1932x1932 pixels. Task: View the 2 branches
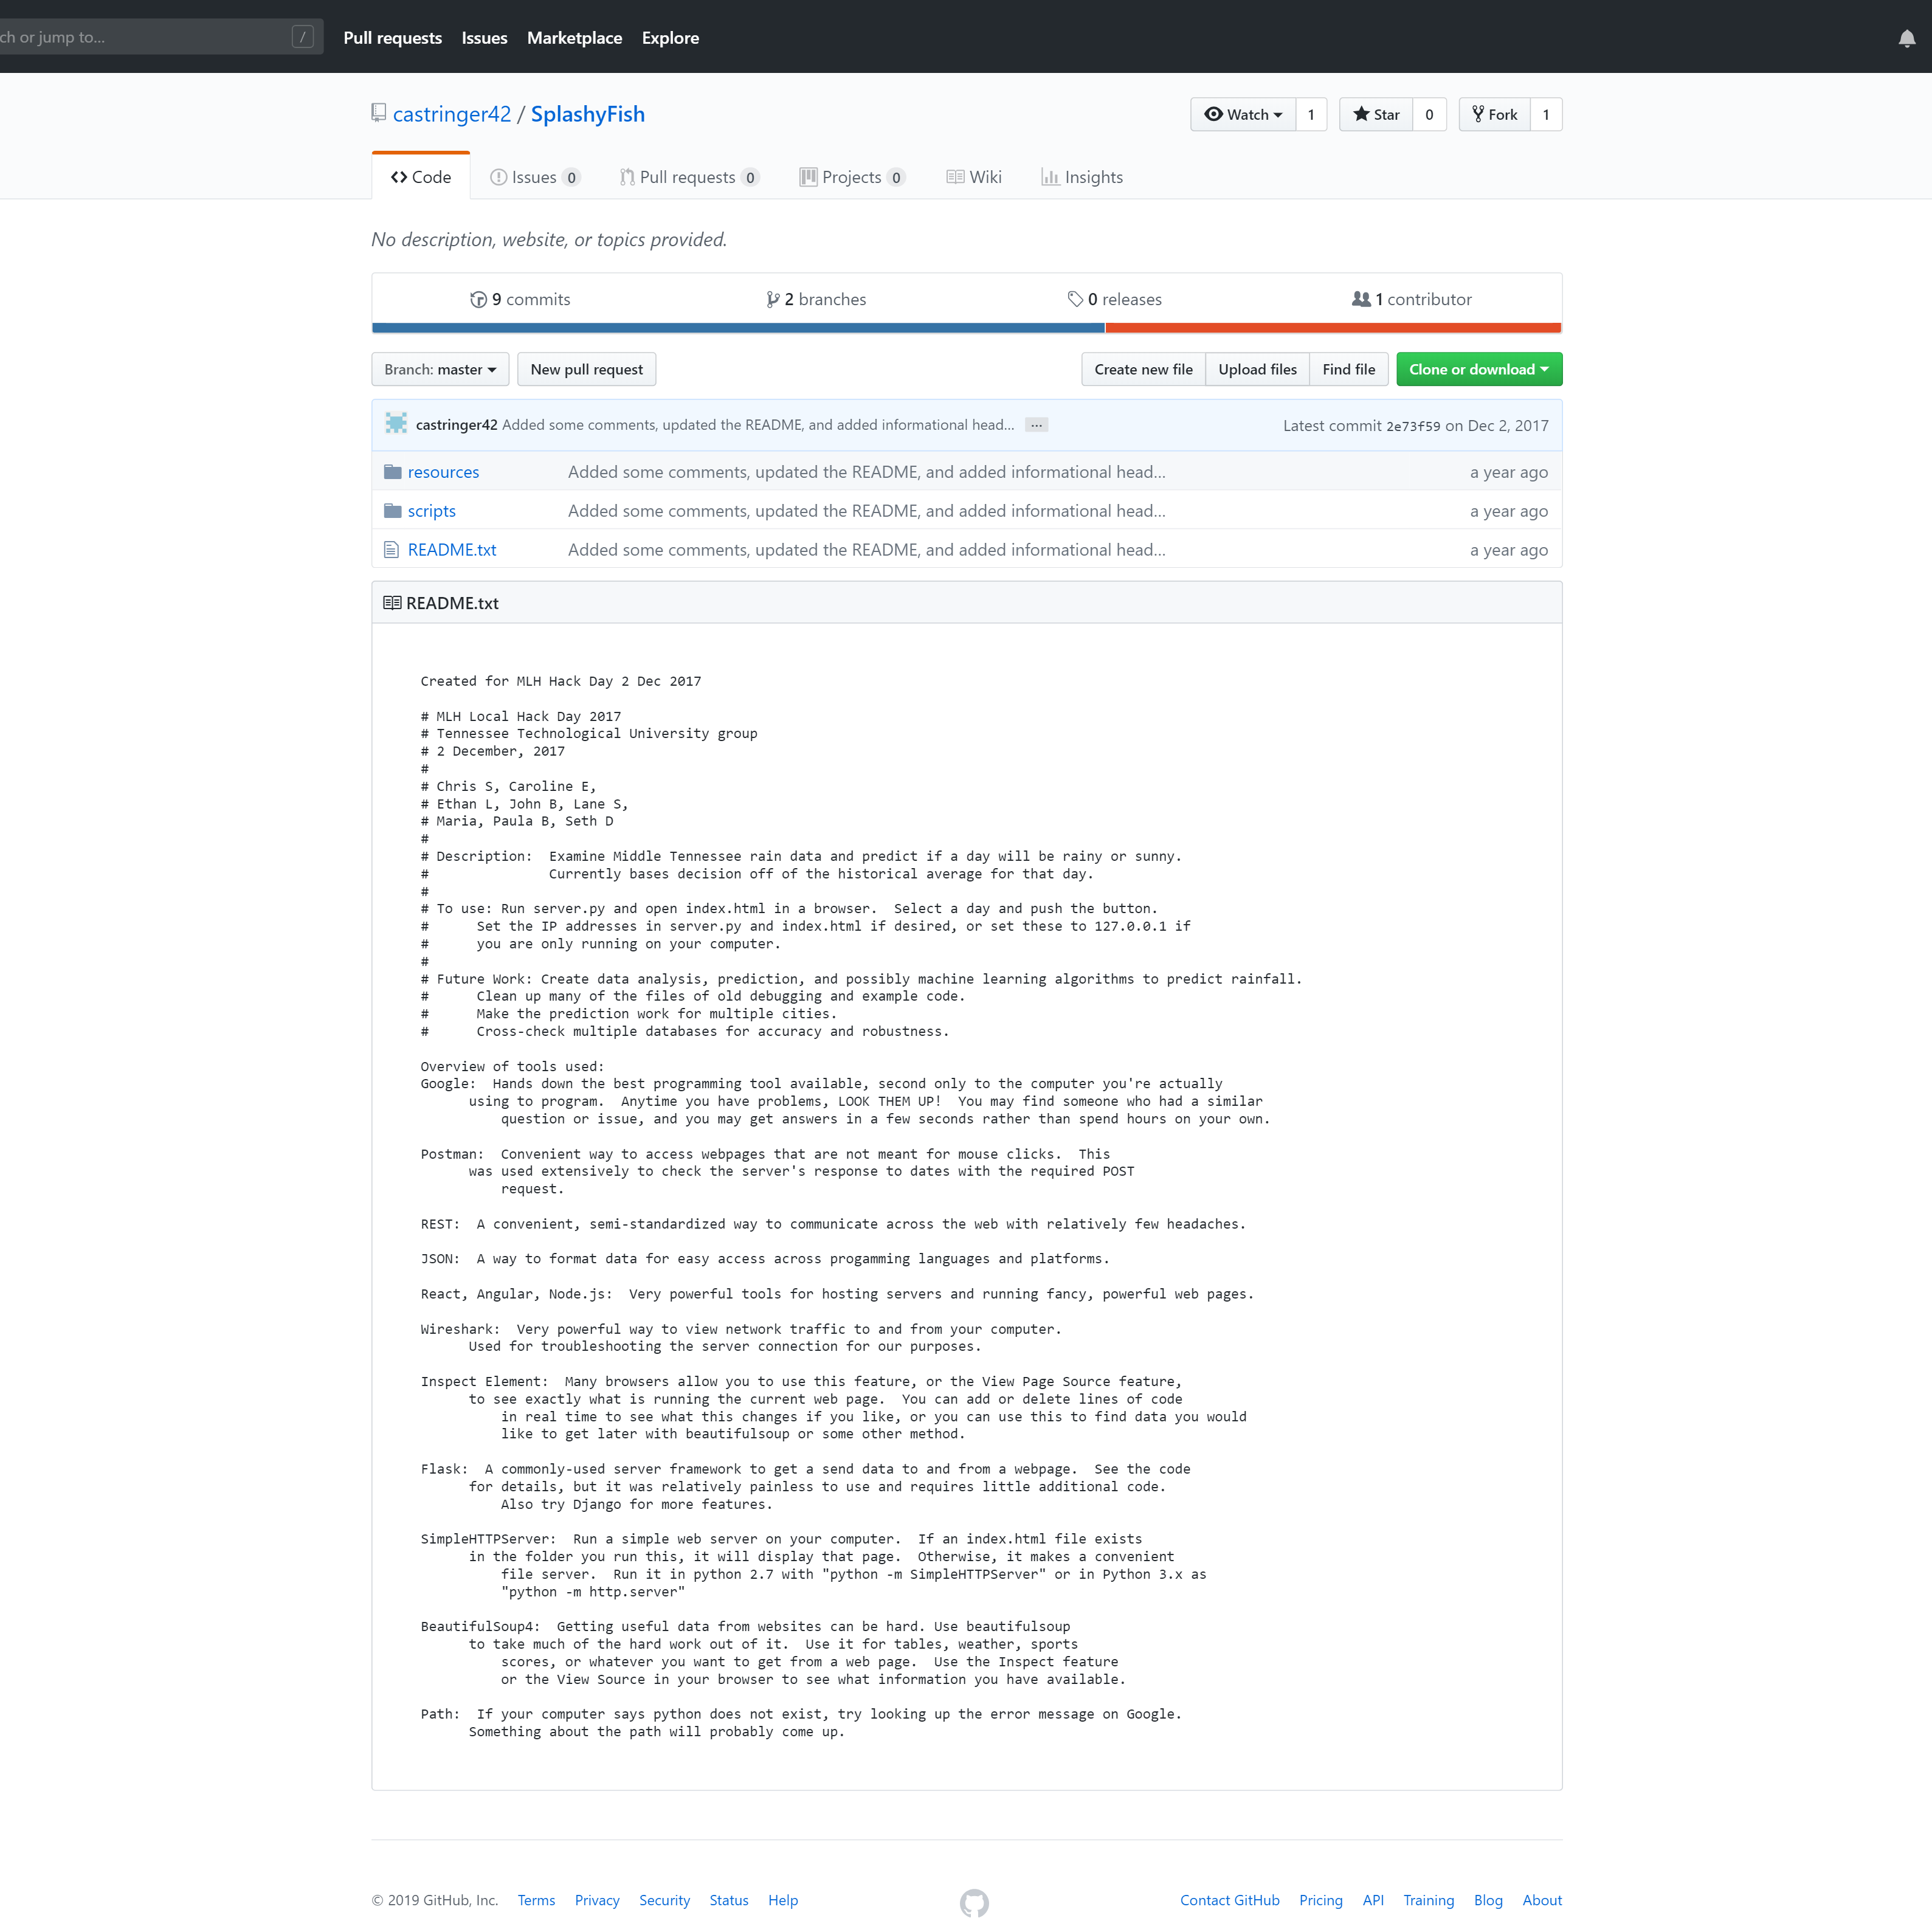[816, 299]
